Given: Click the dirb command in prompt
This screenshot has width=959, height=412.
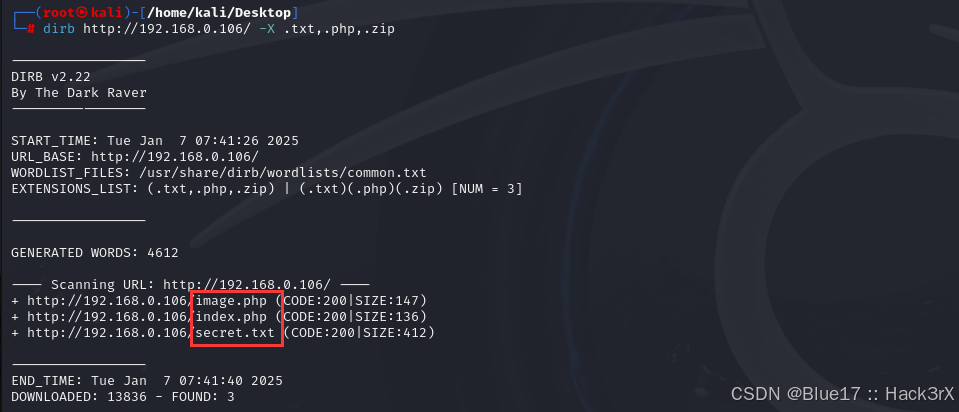Looking at the screenshot, I should (x=59, y=29).
